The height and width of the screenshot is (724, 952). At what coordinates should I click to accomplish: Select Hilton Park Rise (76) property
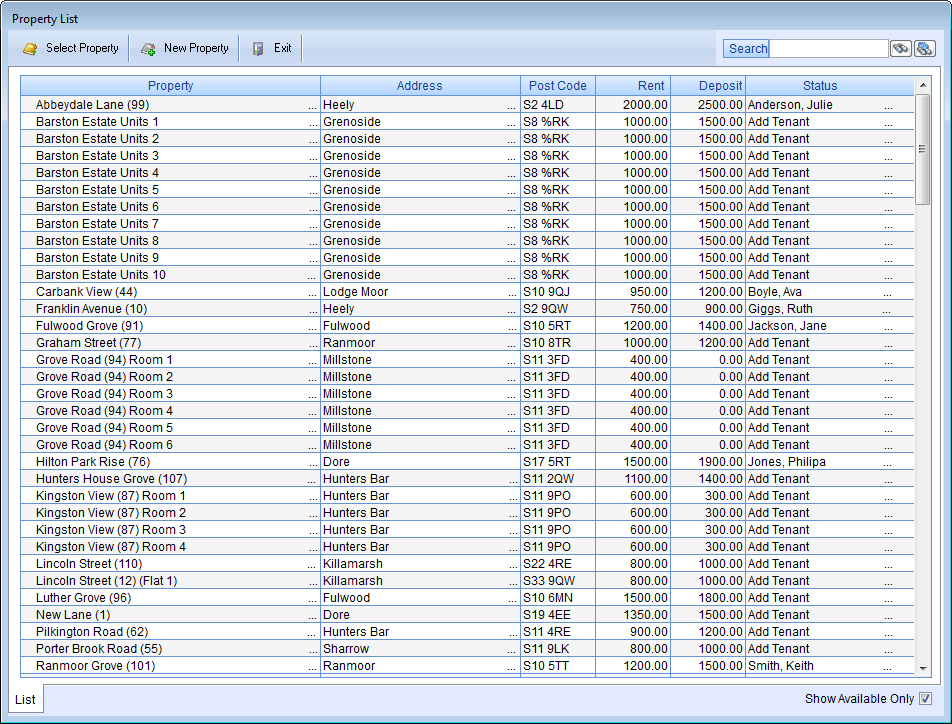(93, 462)
